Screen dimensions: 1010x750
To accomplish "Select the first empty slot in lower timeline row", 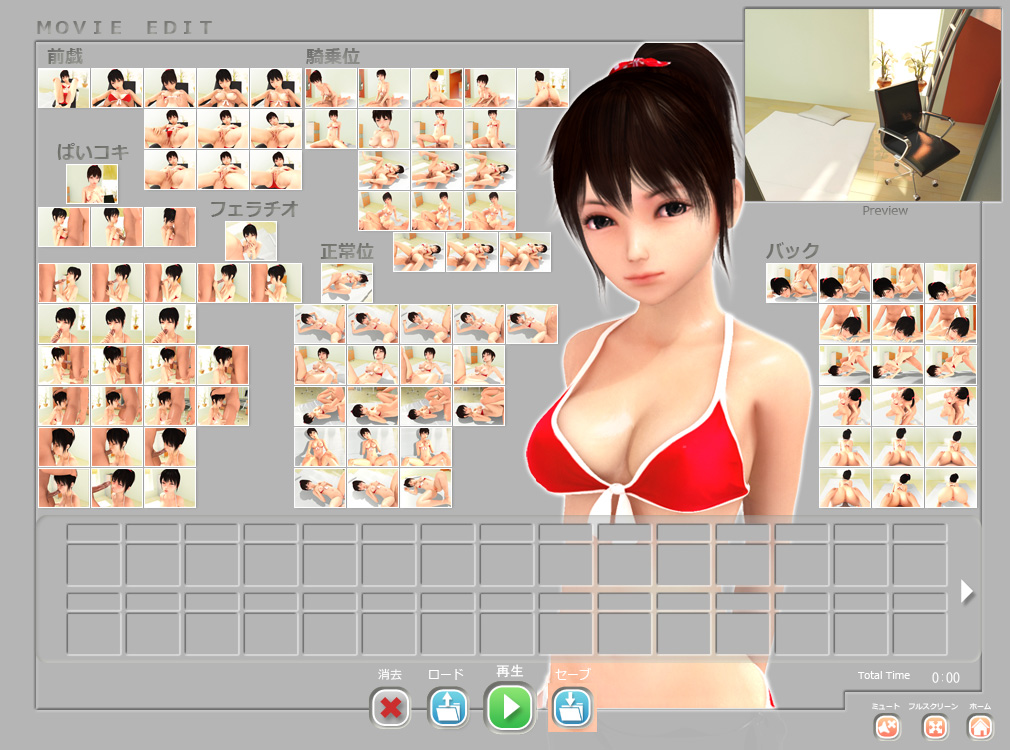I will pos(93,632).
